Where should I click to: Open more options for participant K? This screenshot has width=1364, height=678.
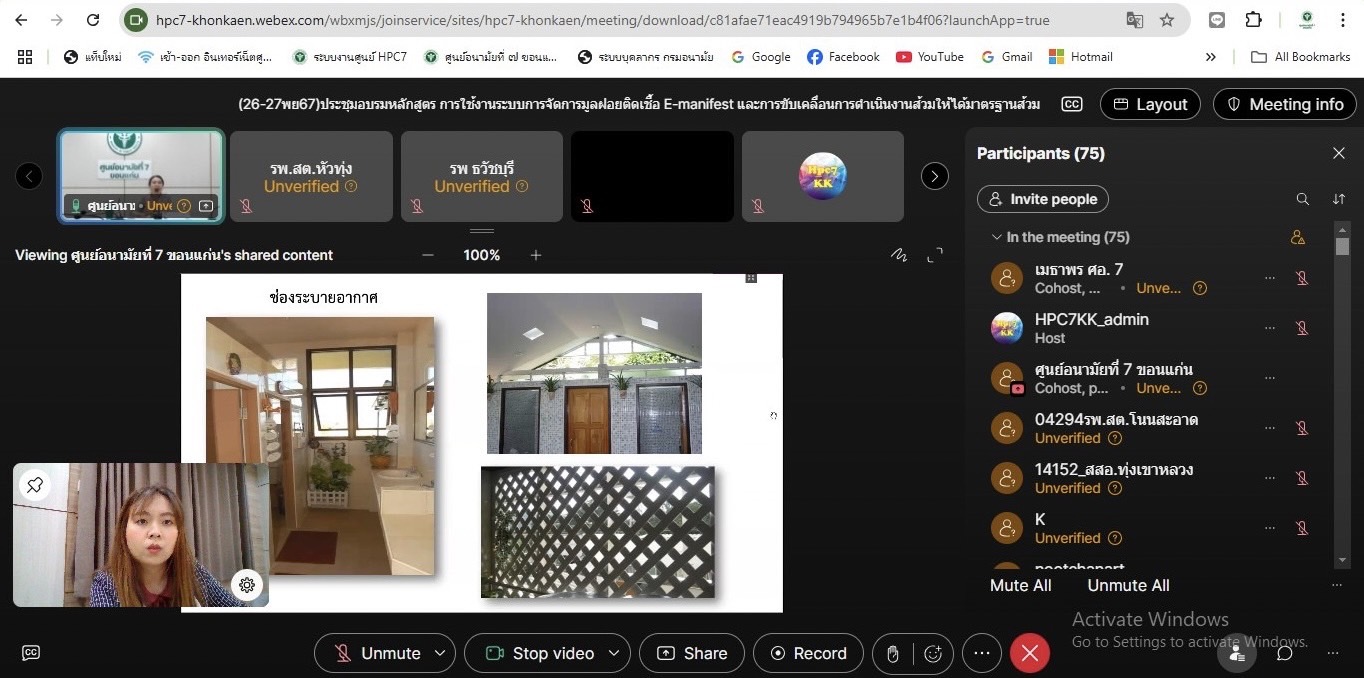1270,528
